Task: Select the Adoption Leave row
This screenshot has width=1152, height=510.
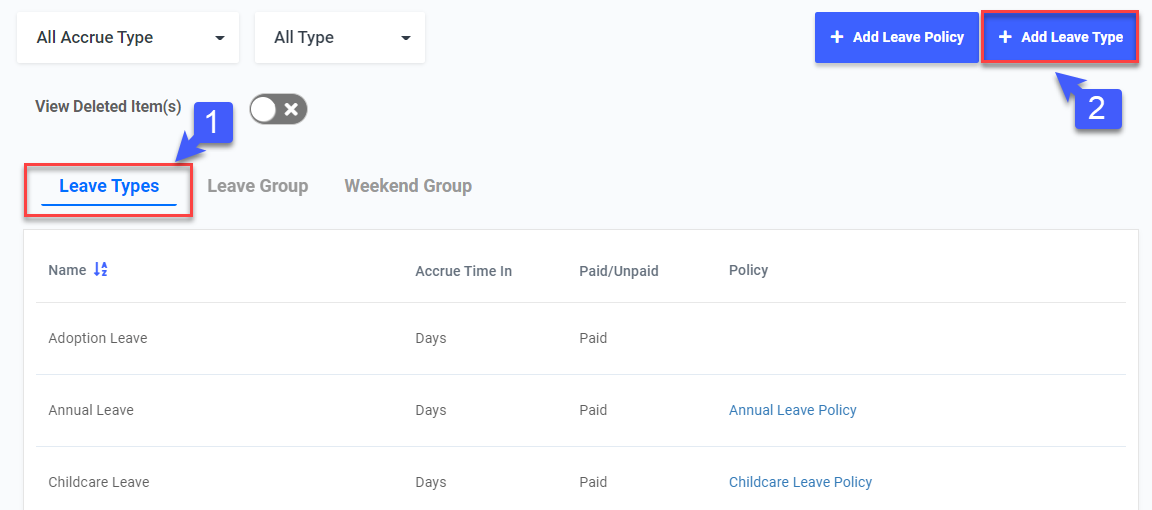Action: tap(98, 338)
